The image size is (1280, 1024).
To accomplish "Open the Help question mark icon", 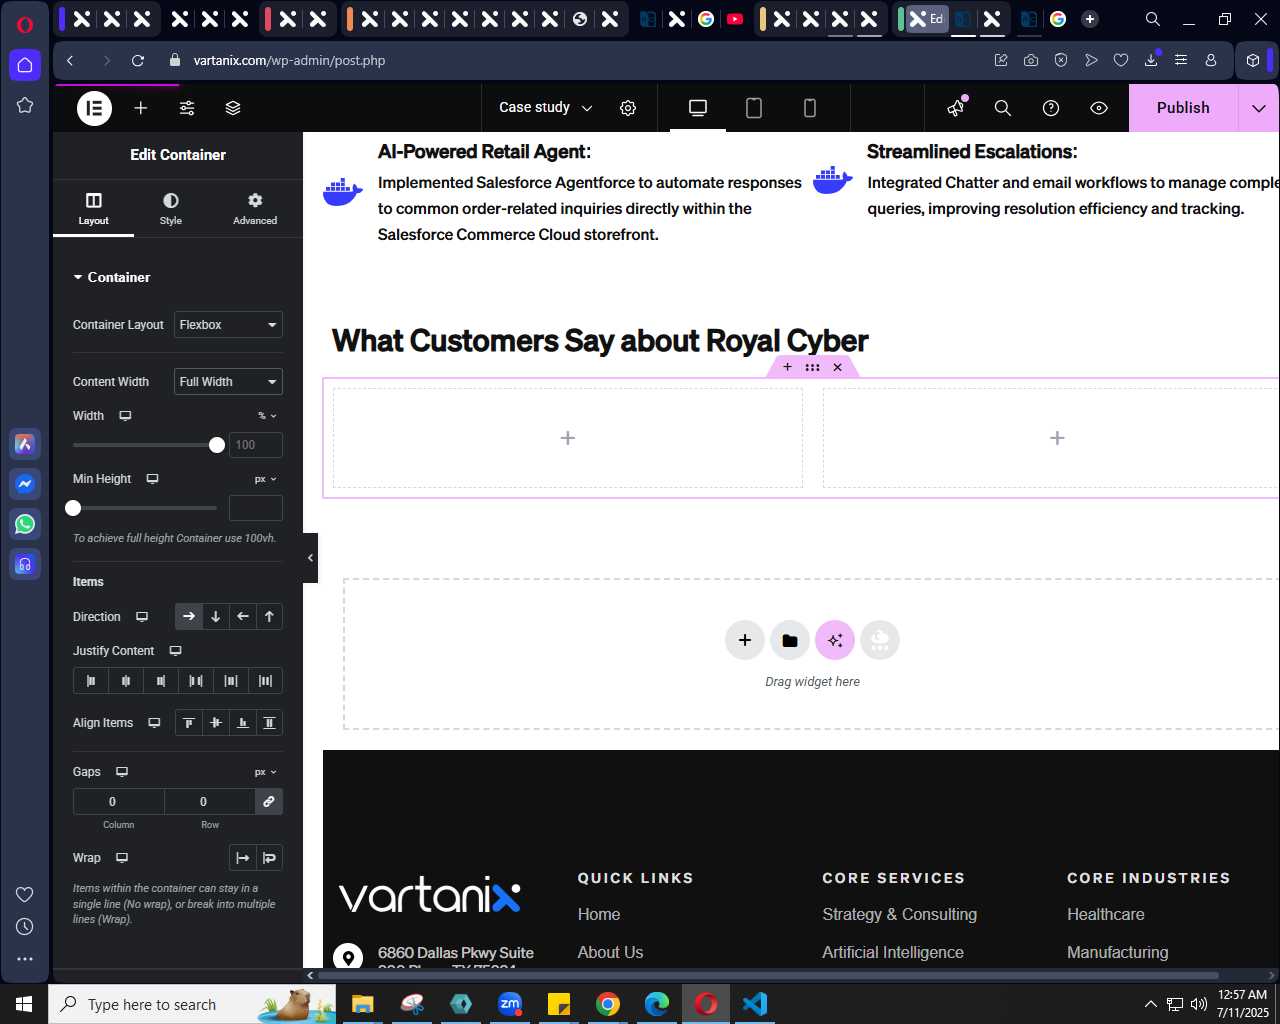I will coord(1051,108).
